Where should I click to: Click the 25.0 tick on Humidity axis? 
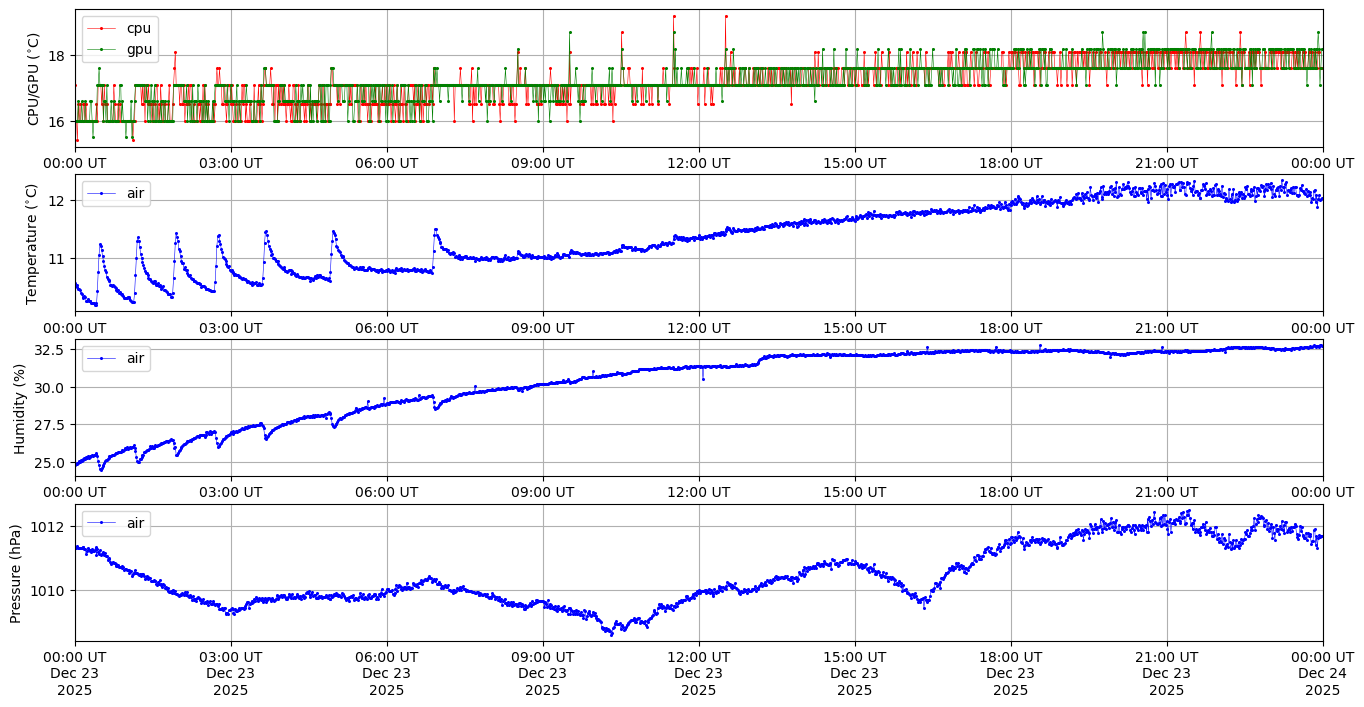(x=50, y=463)
